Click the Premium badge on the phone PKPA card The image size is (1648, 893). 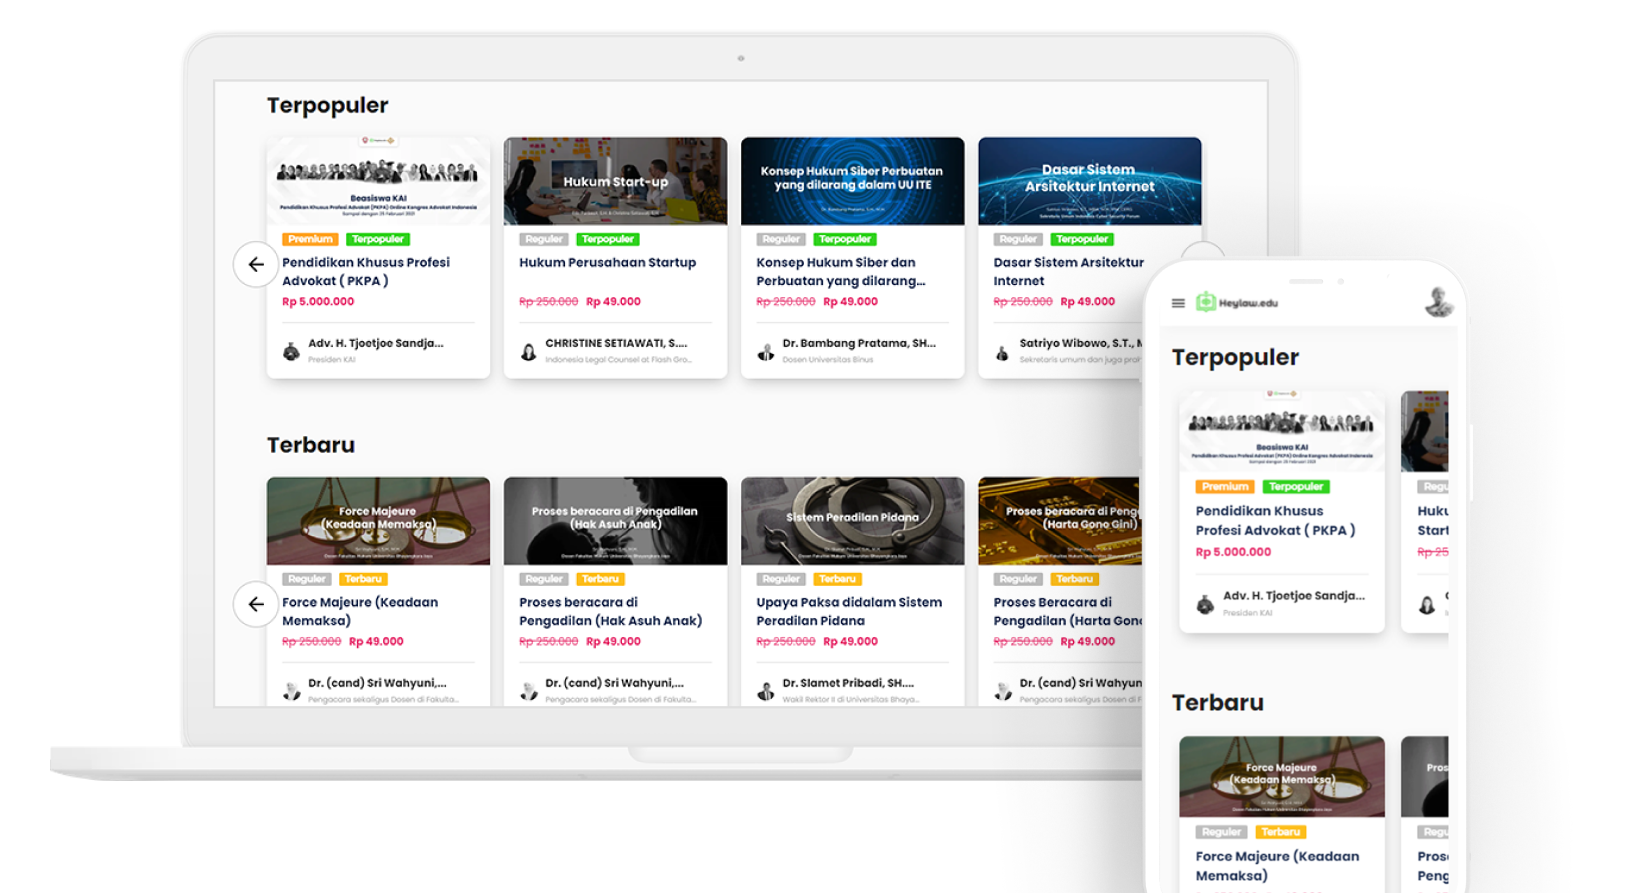[1225, 487]
